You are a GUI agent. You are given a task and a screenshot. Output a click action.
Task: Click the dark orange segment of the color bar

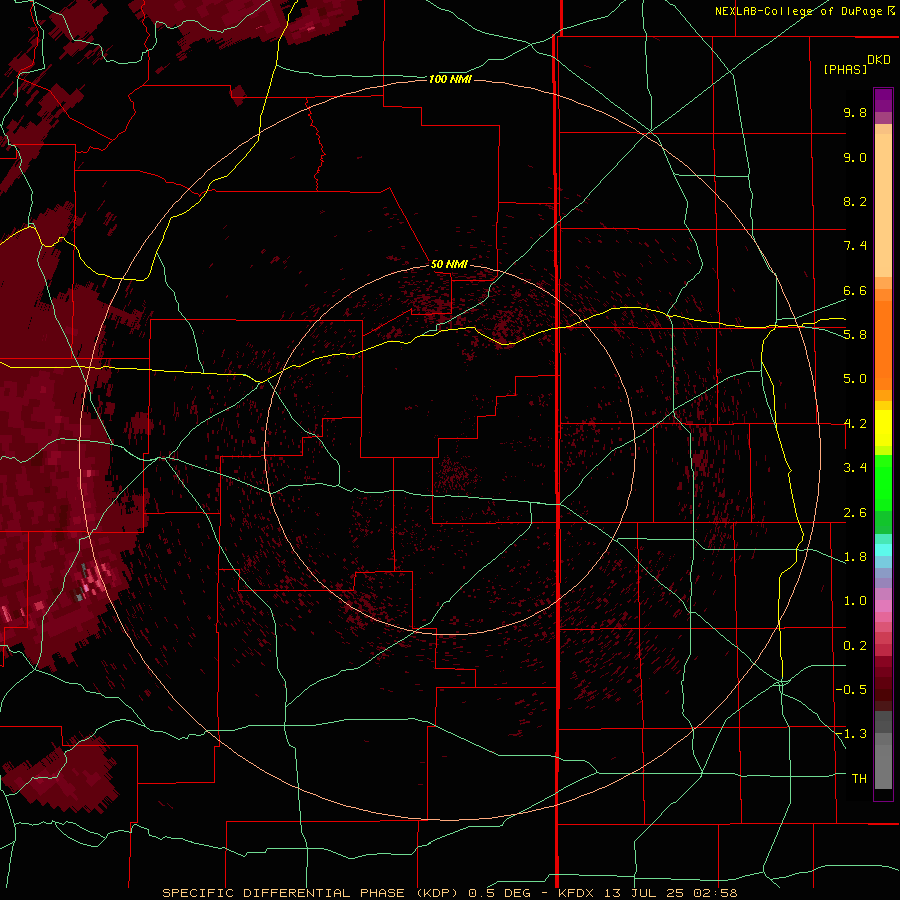tap(883, 344)
